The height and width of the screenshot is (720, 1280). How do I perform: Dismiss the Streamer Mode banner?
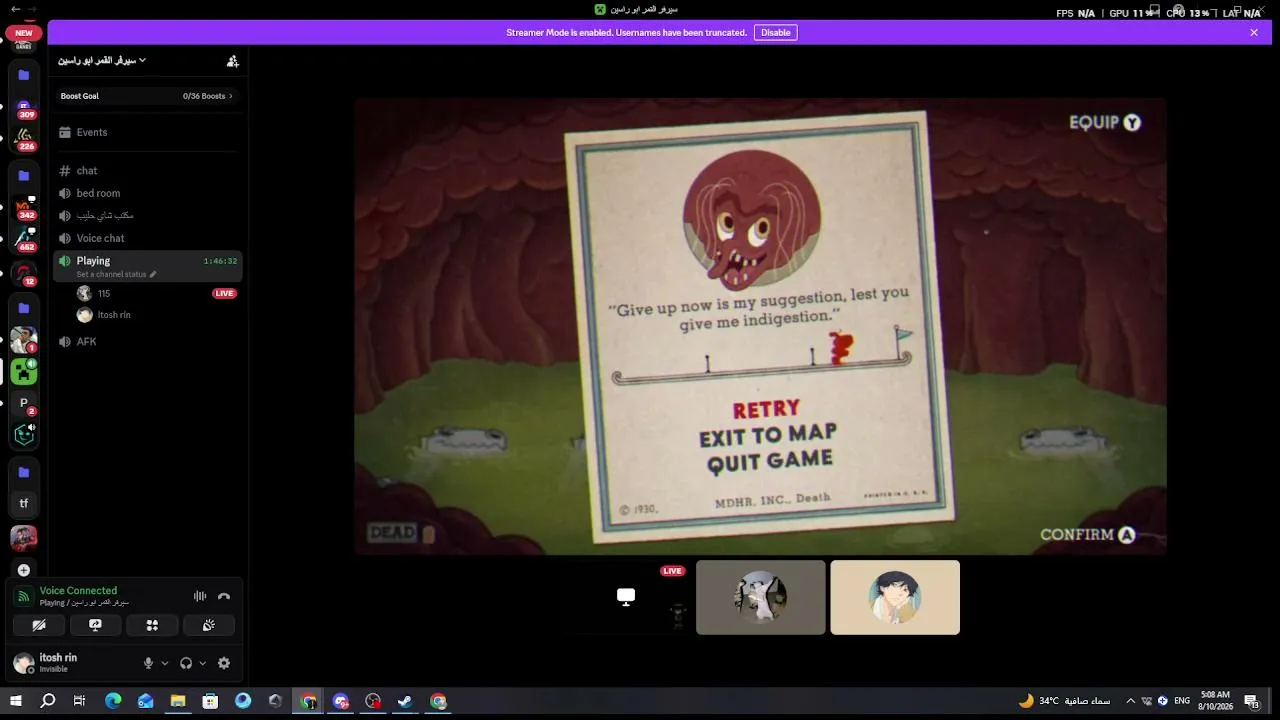[1254, 33]
